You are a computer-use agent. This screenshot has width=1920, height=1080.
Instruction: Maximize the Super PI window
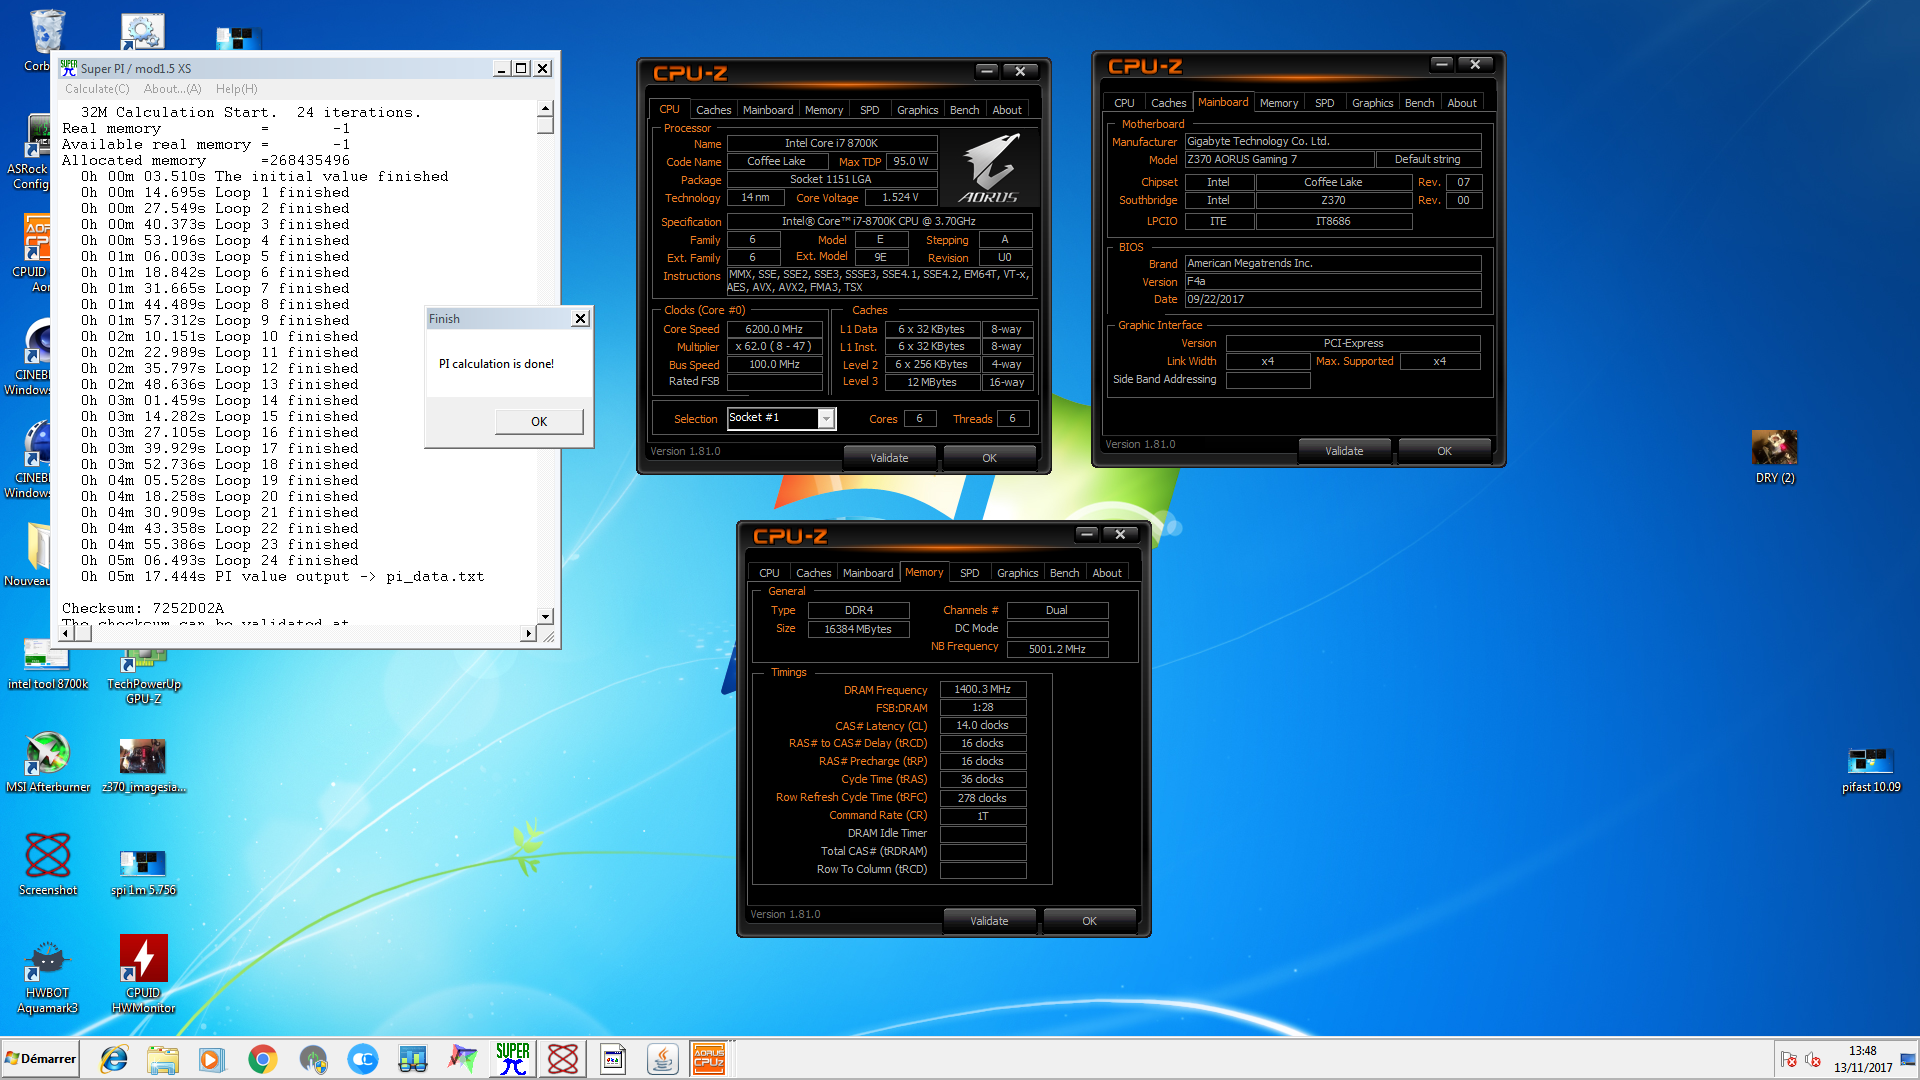pyautogui.click(x=520, y=68)
